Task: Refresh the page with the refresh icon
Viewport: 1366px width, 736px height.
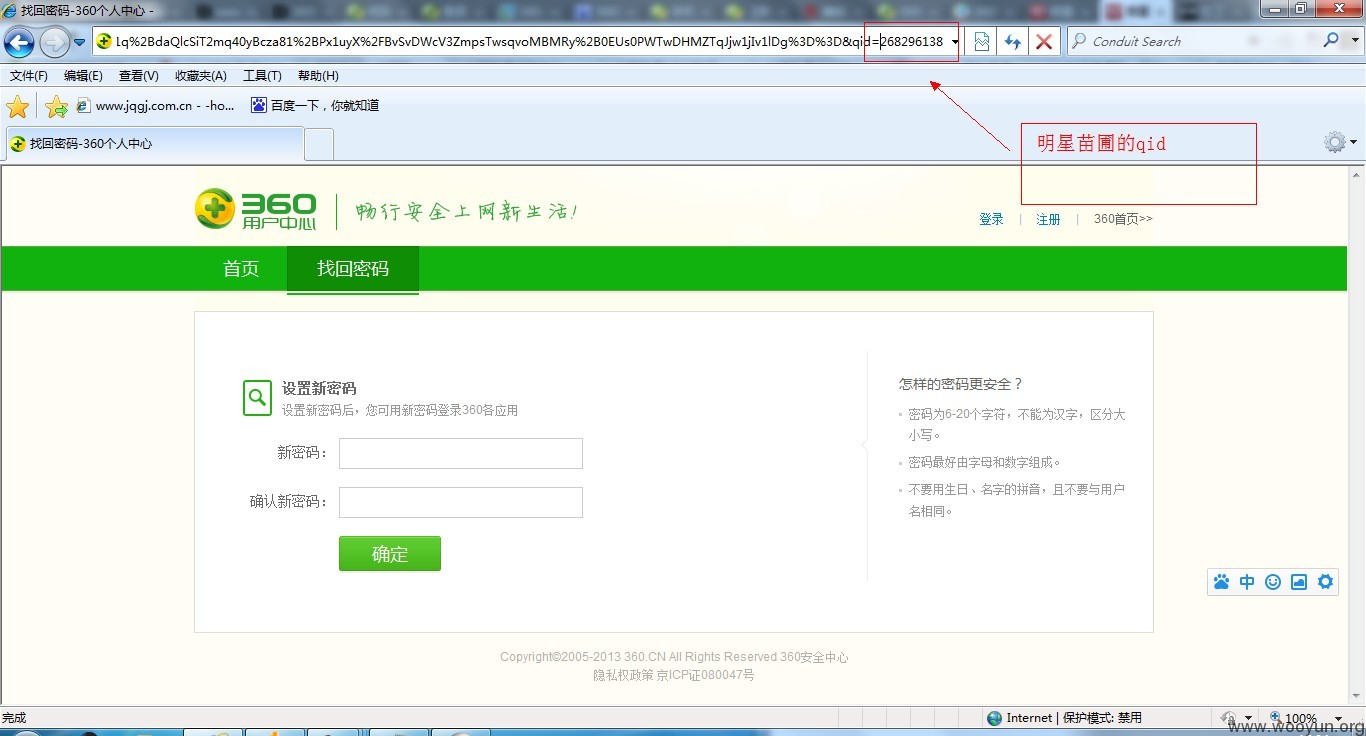Action: click(1013, 42)
